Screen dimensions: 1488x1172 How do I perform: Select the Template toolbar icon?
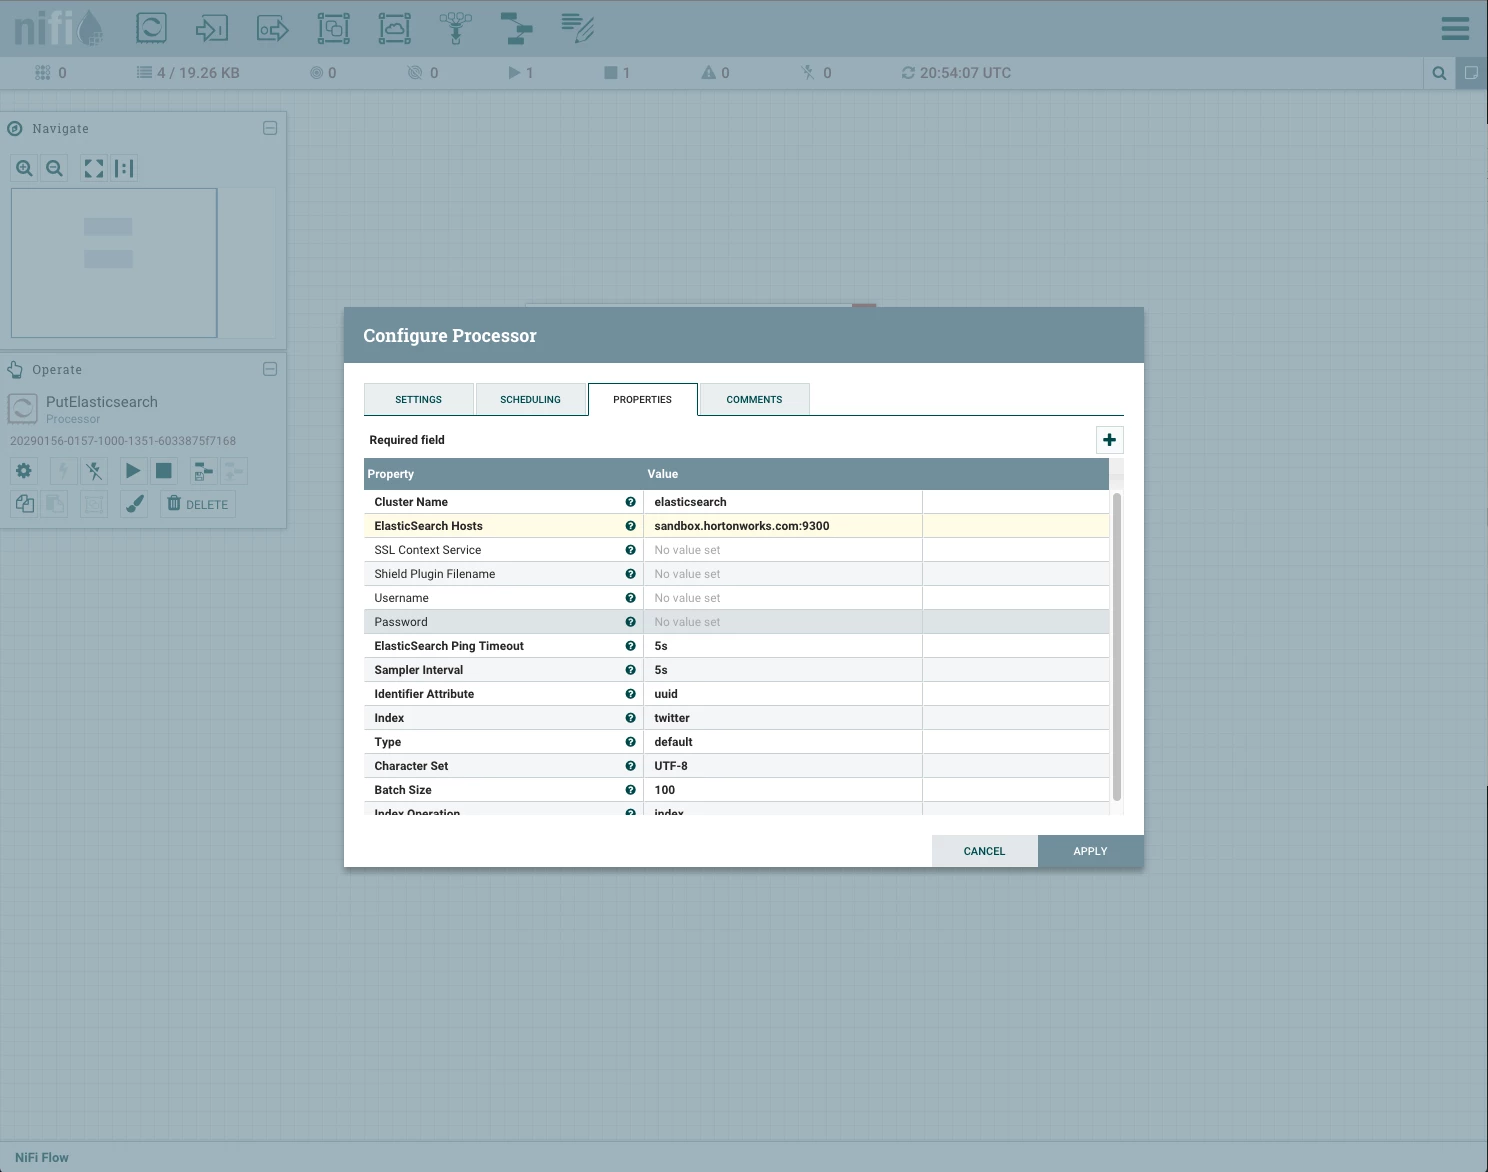coord(517,27)
